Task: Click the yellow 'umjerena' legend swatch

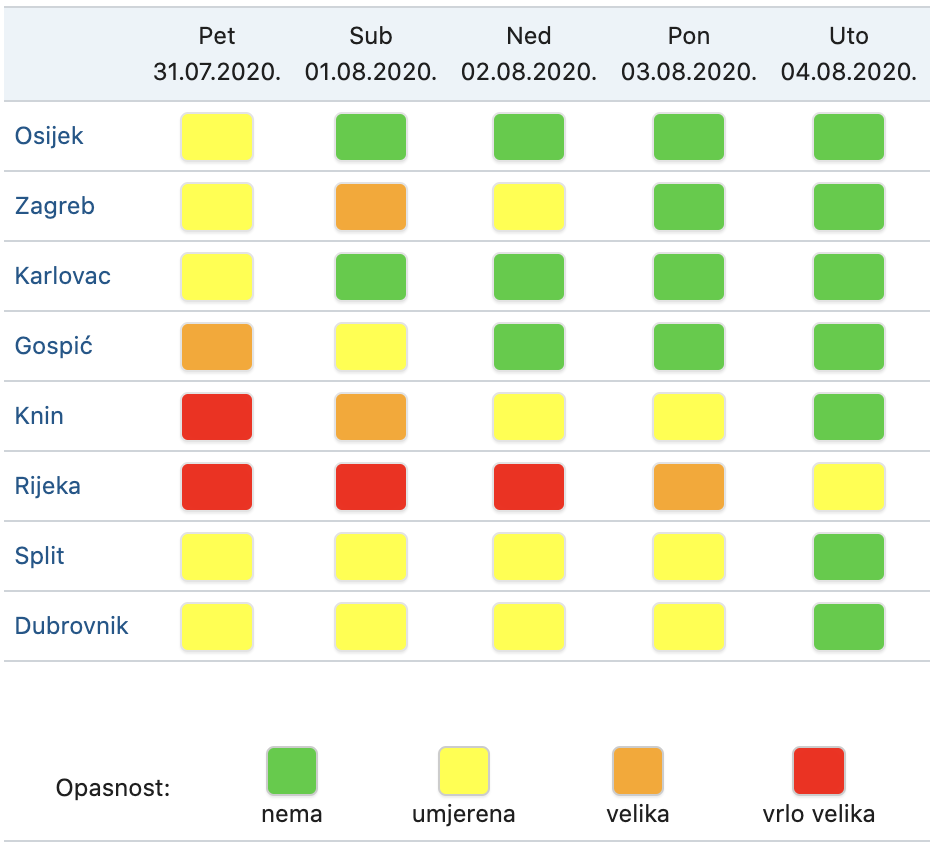Action: tap(464, 771)
